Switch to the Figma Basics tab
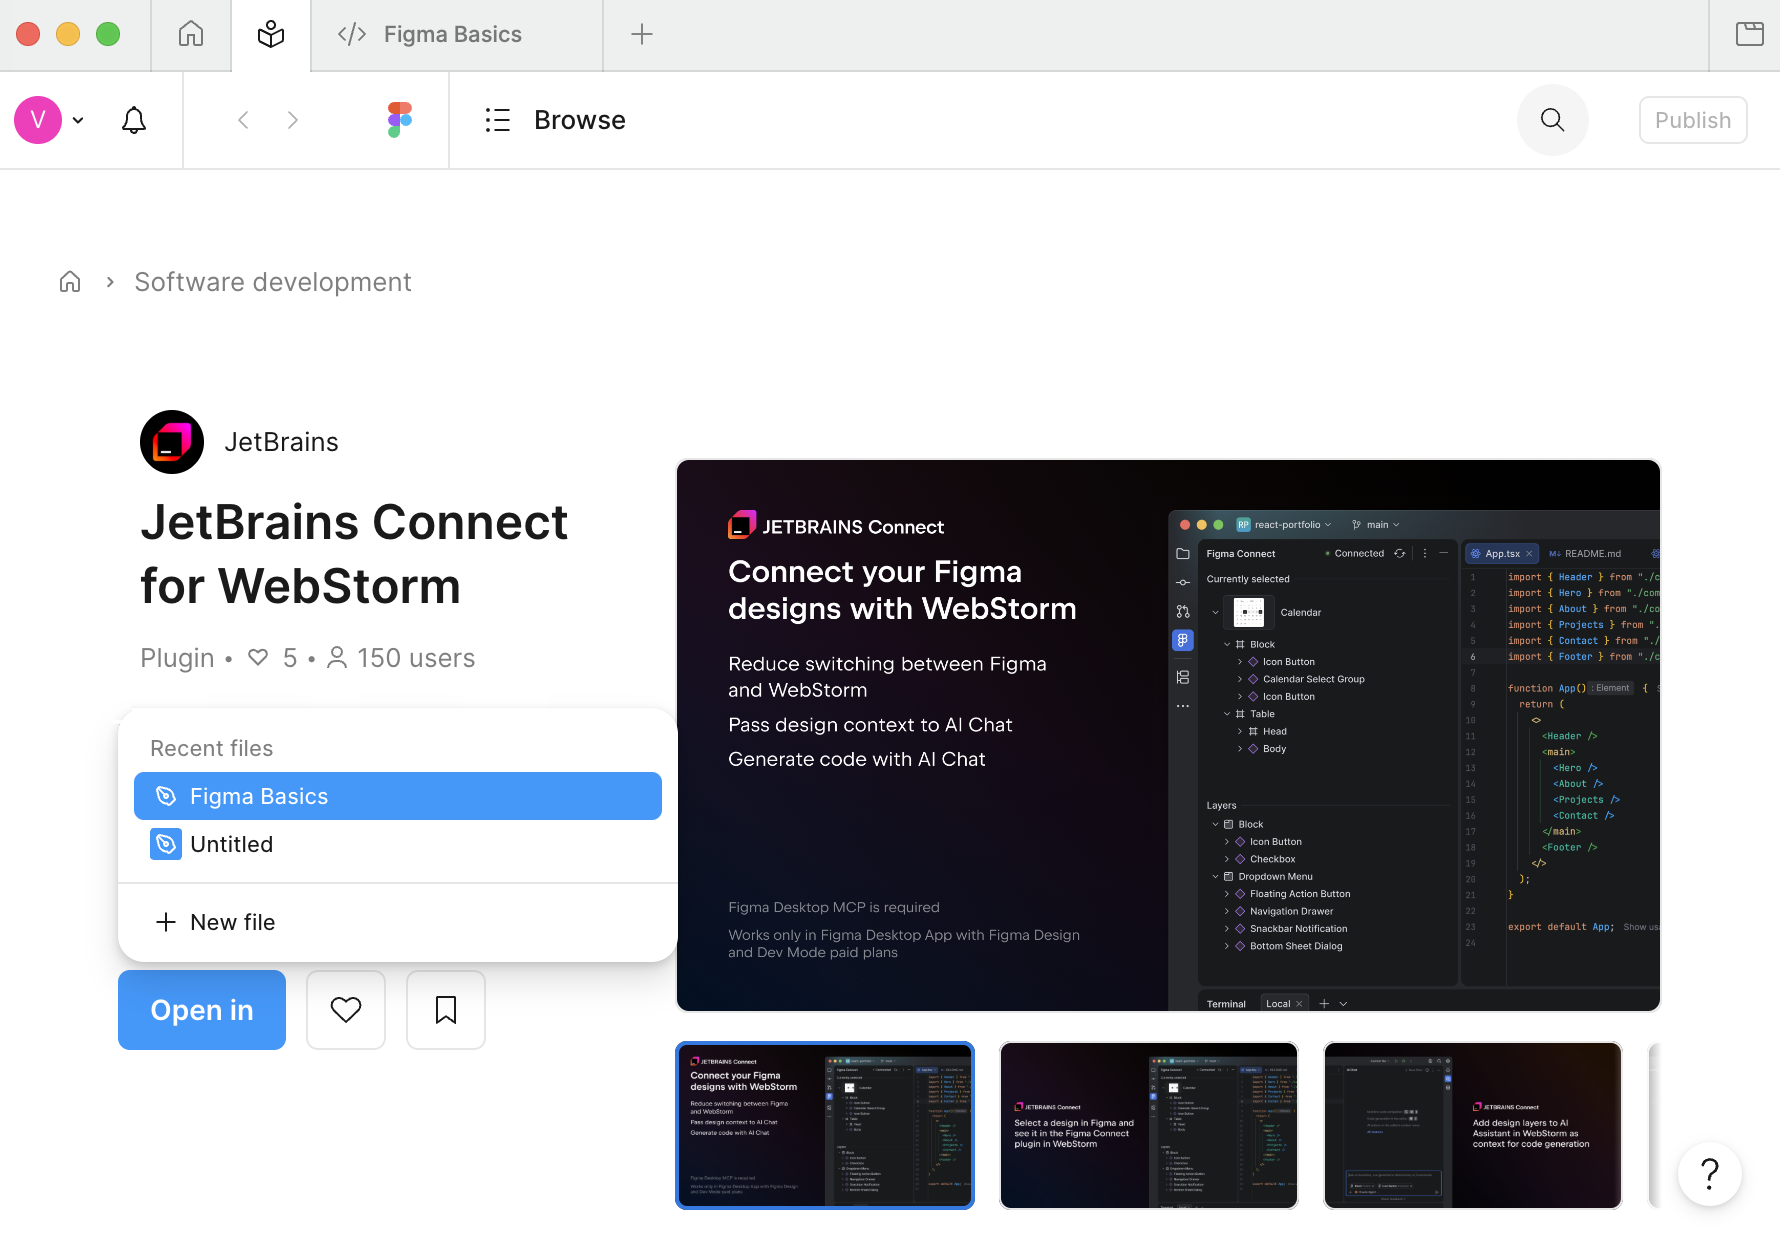The image size is (1780, 1240). pos(456,35)
